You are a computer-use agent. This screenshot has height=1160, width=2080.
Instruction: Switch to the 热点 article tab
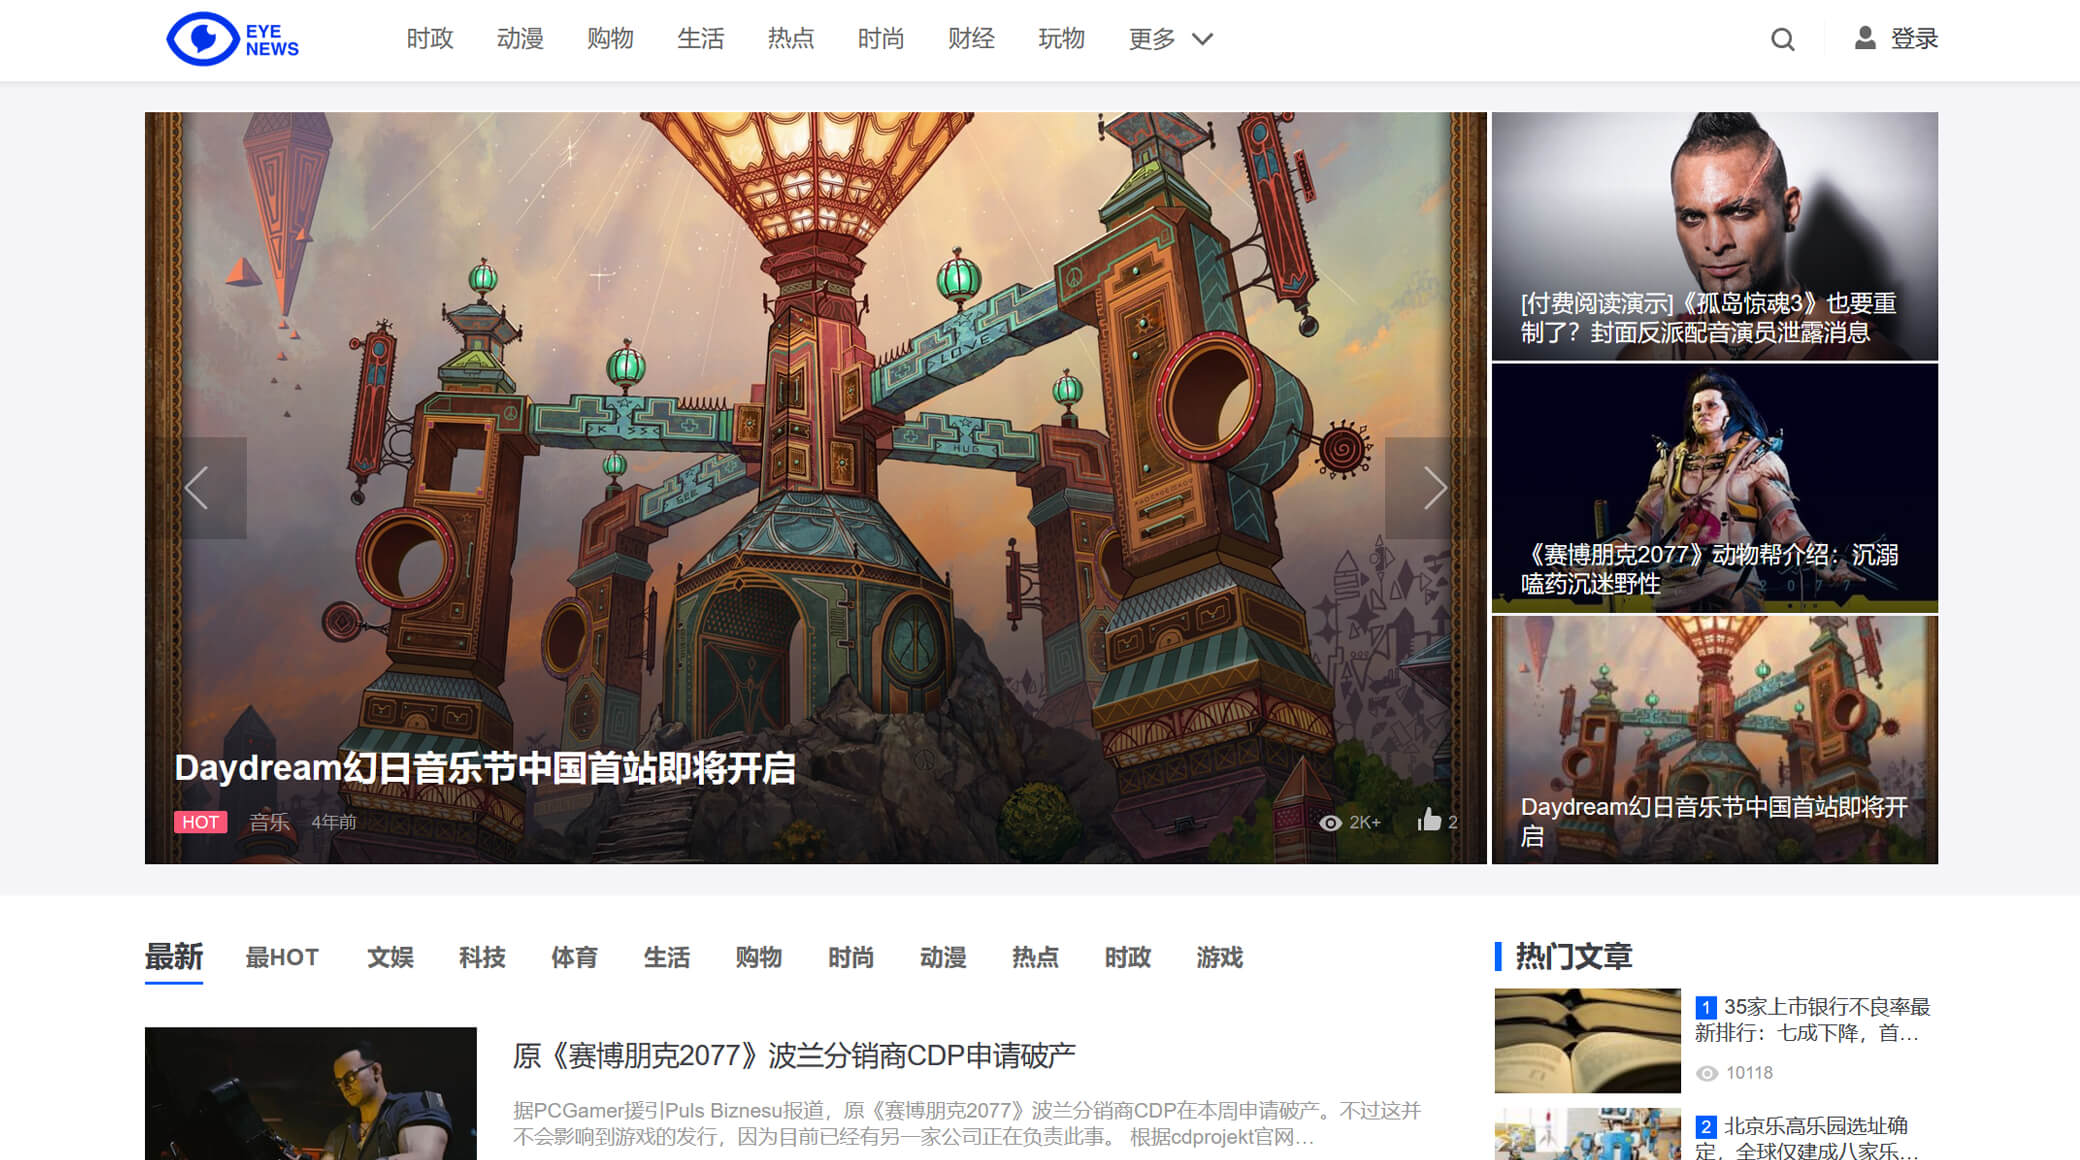pos(1035,957)
